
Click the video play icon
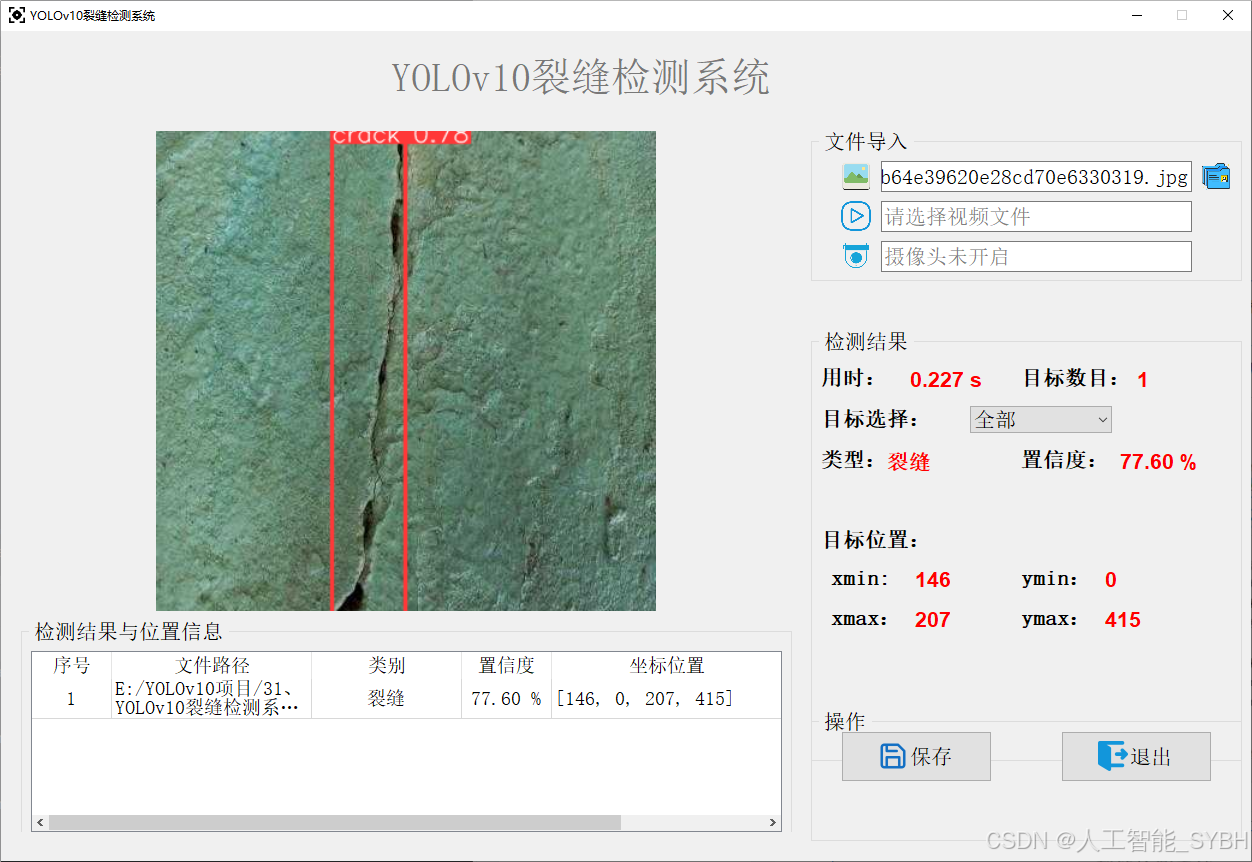pos(856,216)
